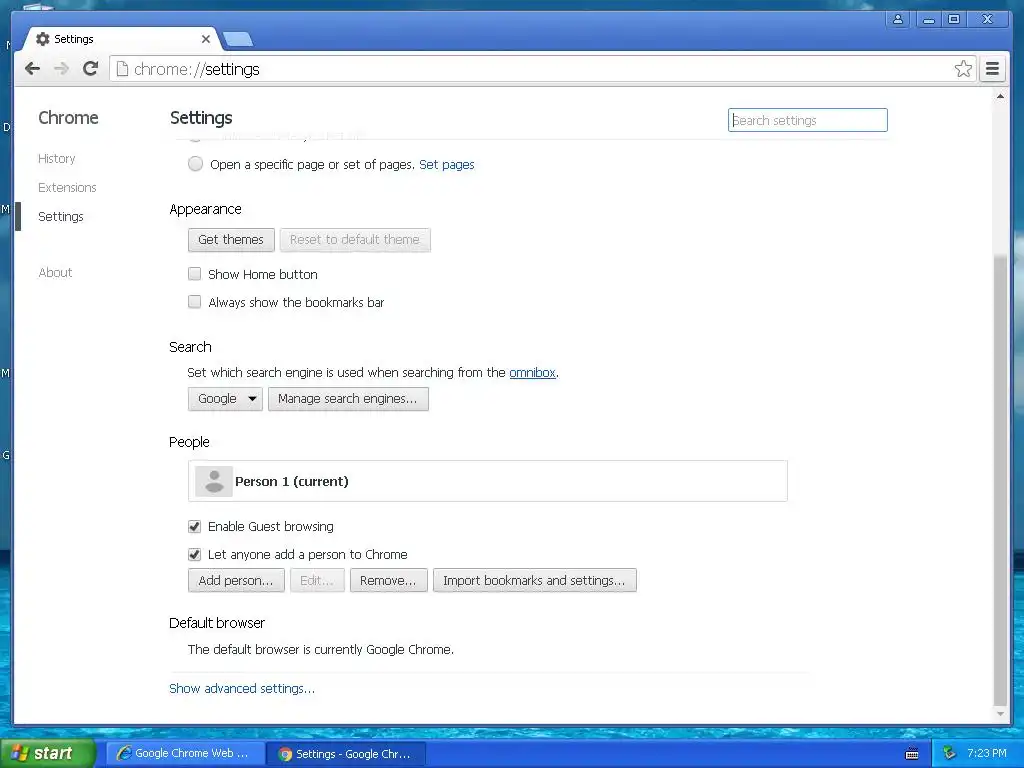Reload the settings page
Image resolution: width=1024 pixels, height=768 pixels.
pyautogui.click(x=91, y=69)
